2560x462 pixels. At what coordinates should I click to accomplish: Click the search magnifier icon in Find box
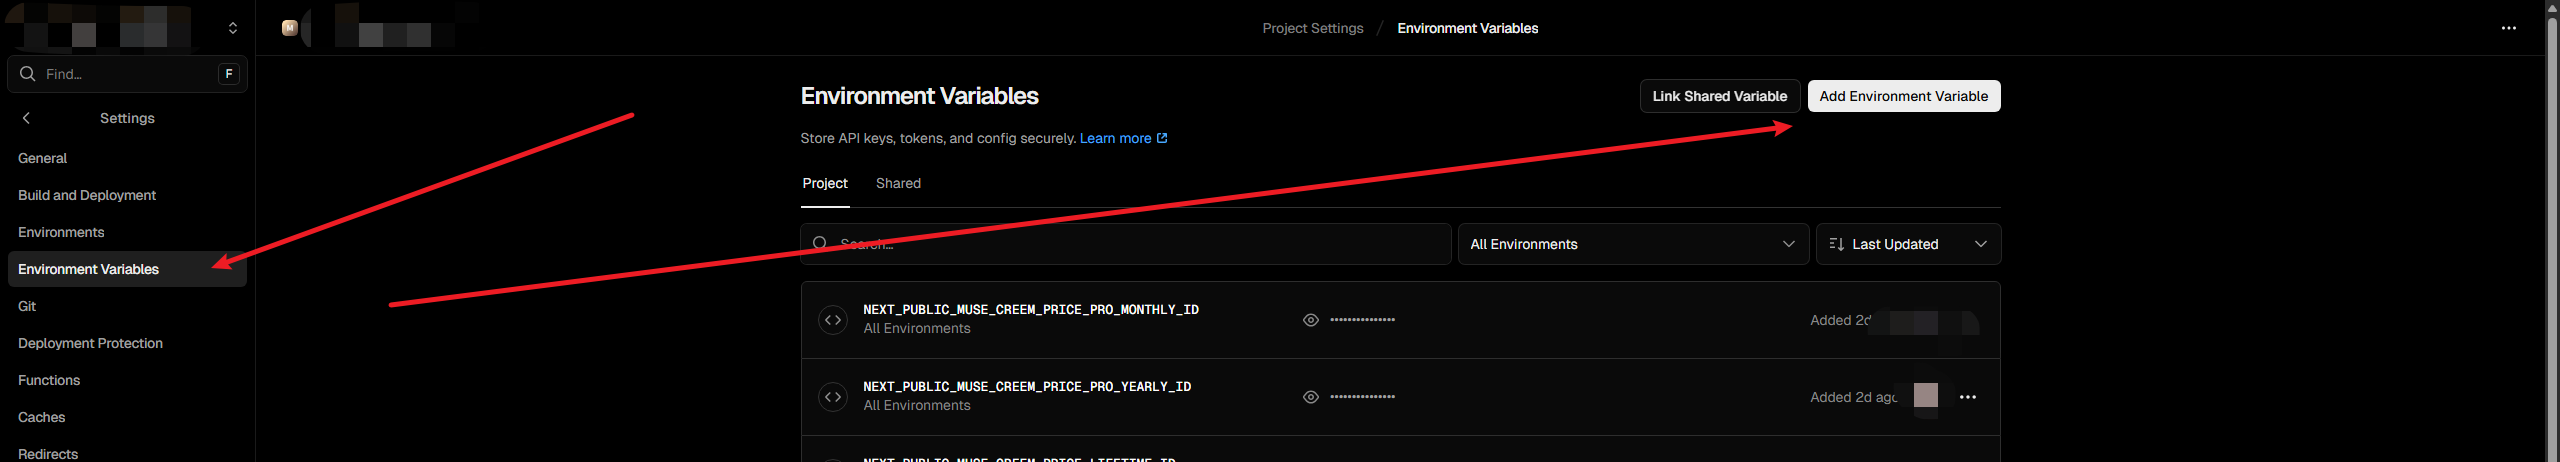click(x=28, y=74)
